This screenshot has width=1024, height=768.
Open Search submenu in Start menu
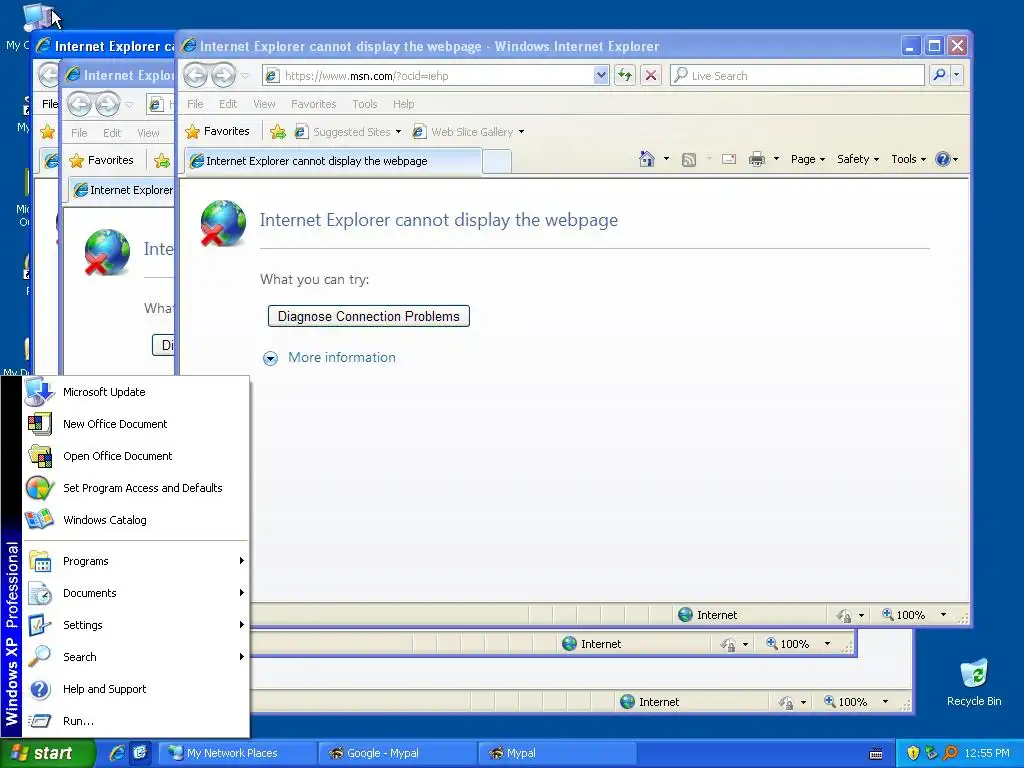[x=136, y=657]
